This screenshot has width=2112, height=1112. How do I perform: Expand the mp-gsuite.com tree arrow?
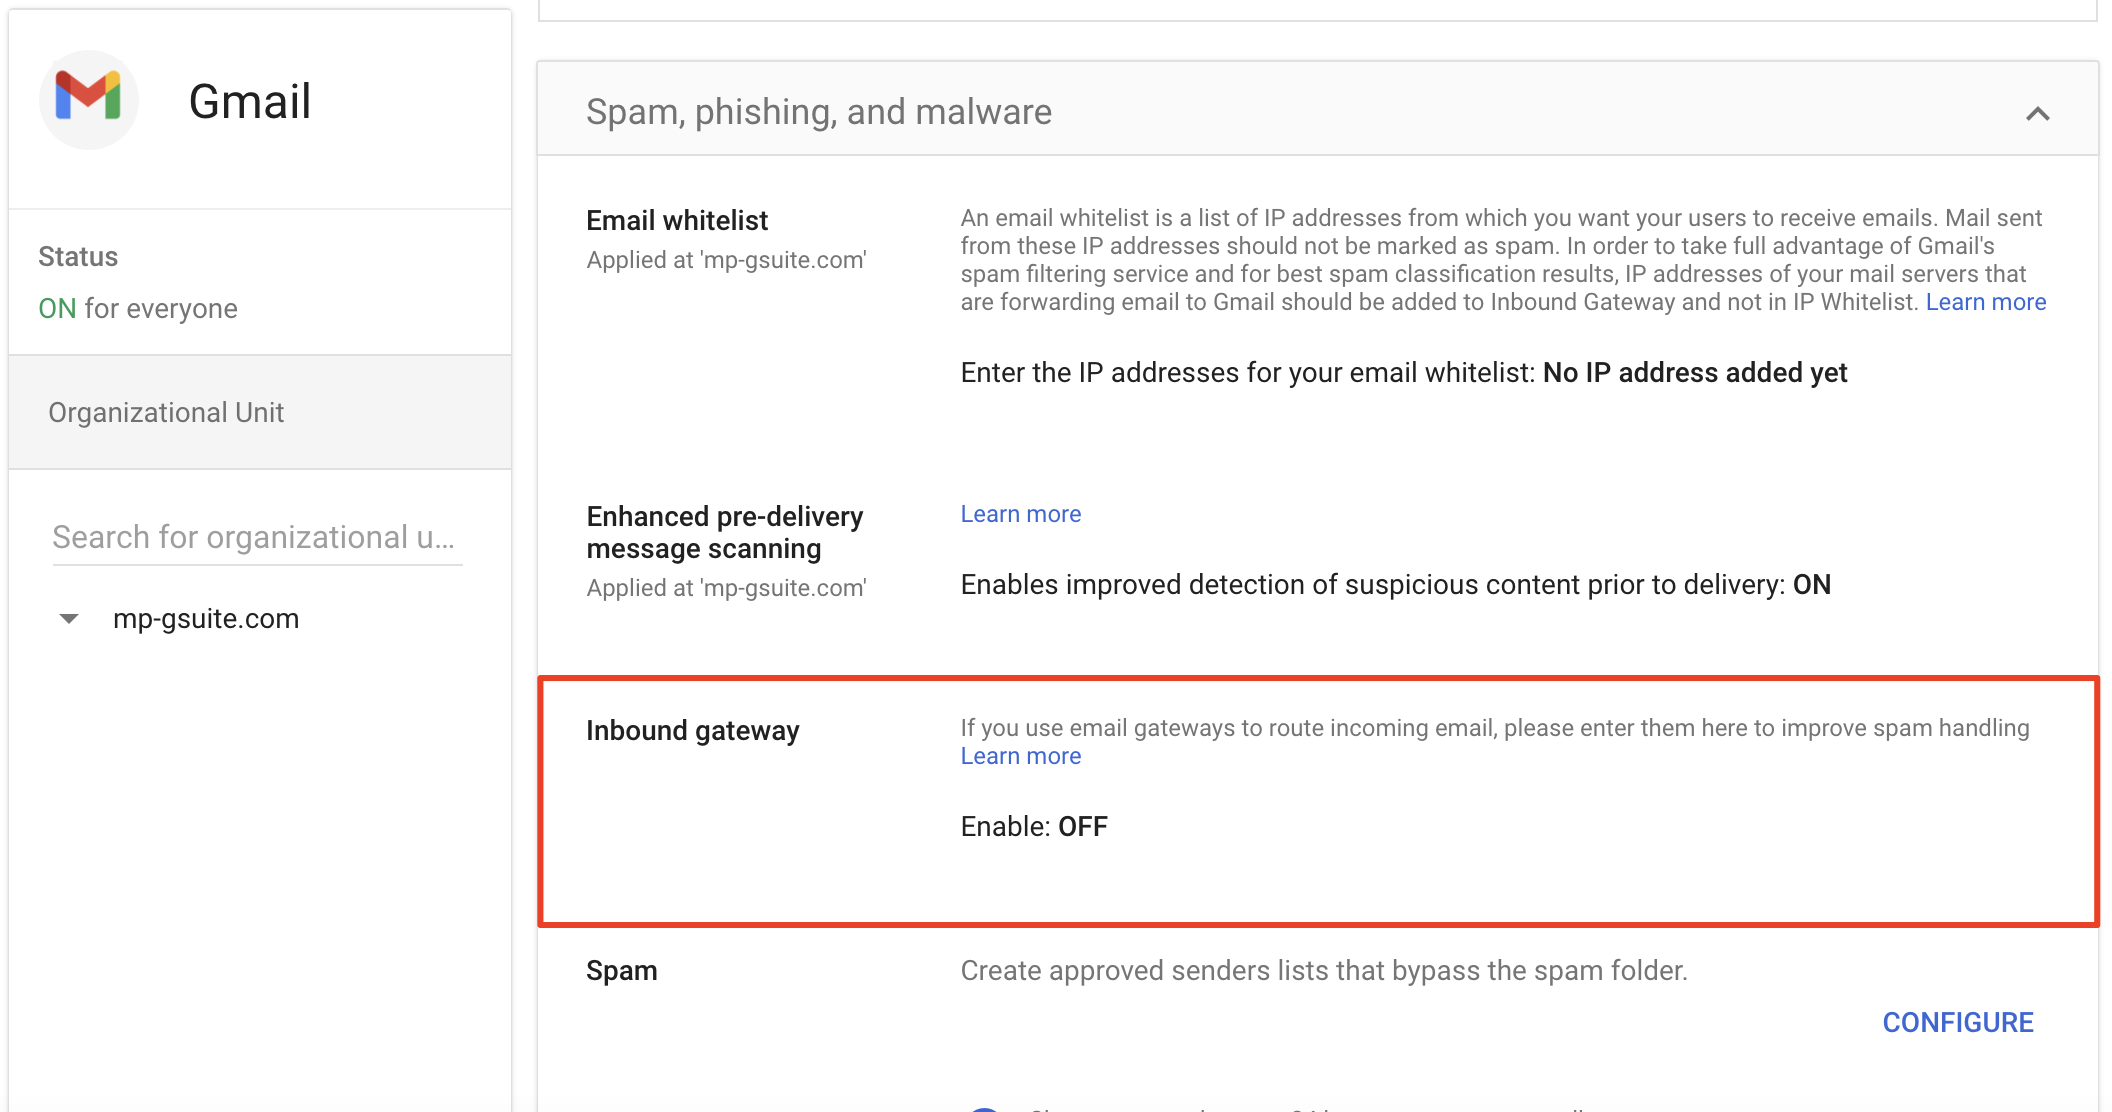(69, 619)
